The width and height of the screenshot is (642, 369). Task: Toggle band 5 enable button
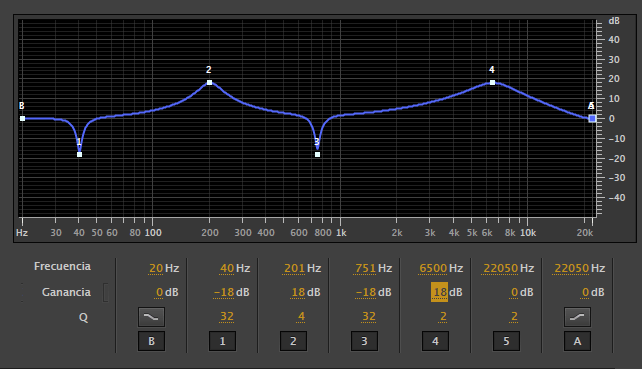(x=506, y=341)
